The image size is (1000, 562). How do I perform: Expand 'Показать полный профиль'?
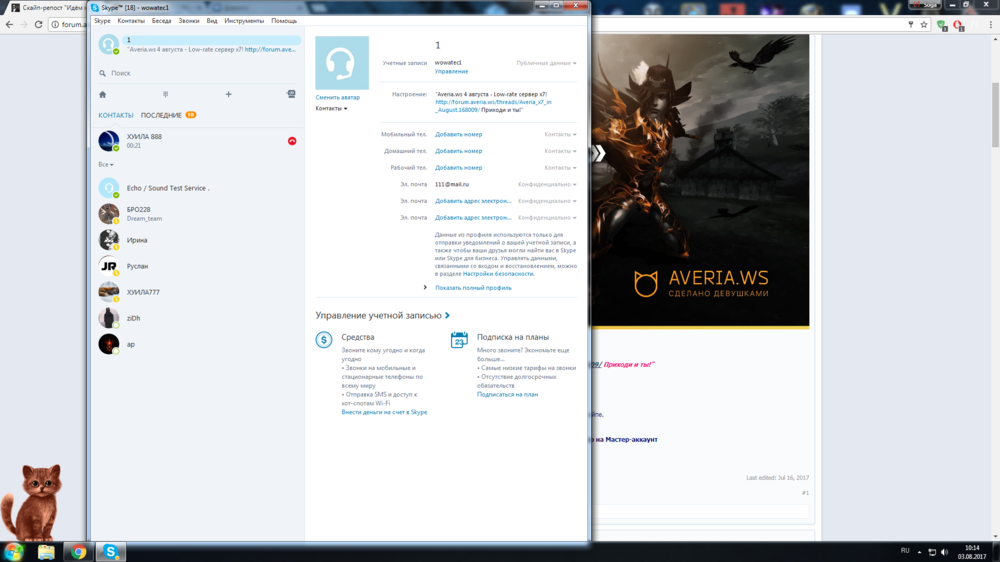tap(473, 287)
